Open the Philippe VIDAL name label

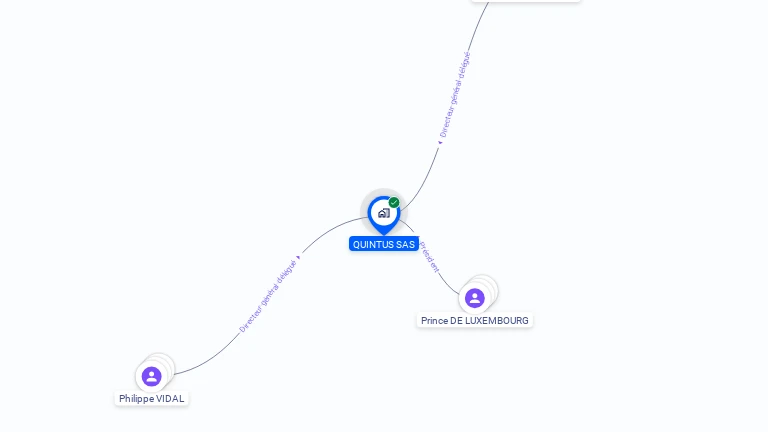coord(152,399)
